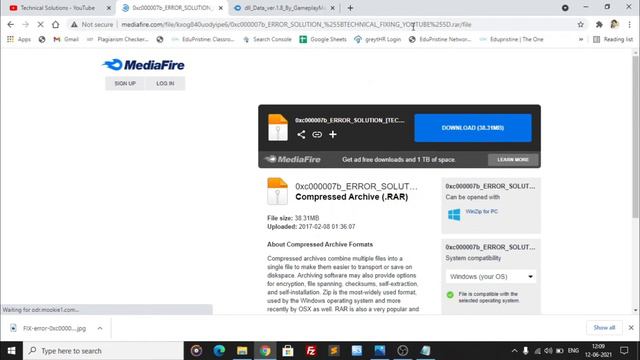Click the ENG language indicator
640x360 pixels.
pos(573,351)
